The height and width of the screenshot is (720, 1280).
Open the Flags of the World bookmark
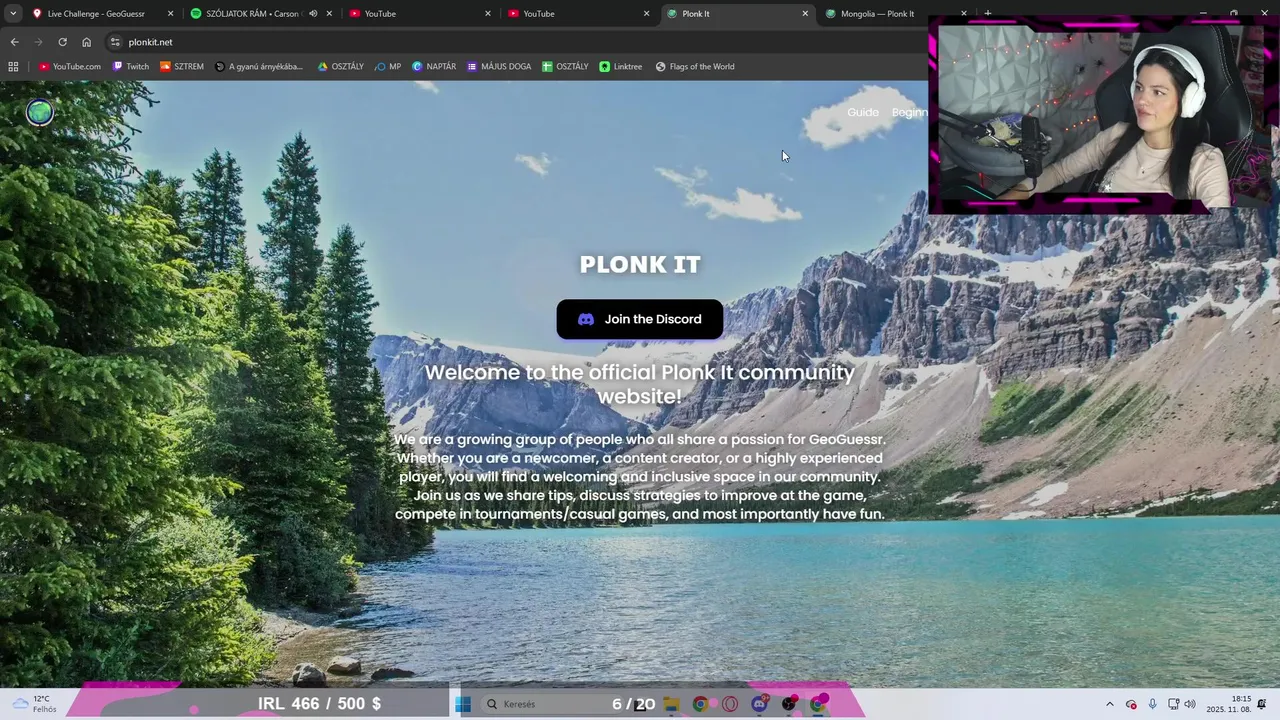coord(695,67)
